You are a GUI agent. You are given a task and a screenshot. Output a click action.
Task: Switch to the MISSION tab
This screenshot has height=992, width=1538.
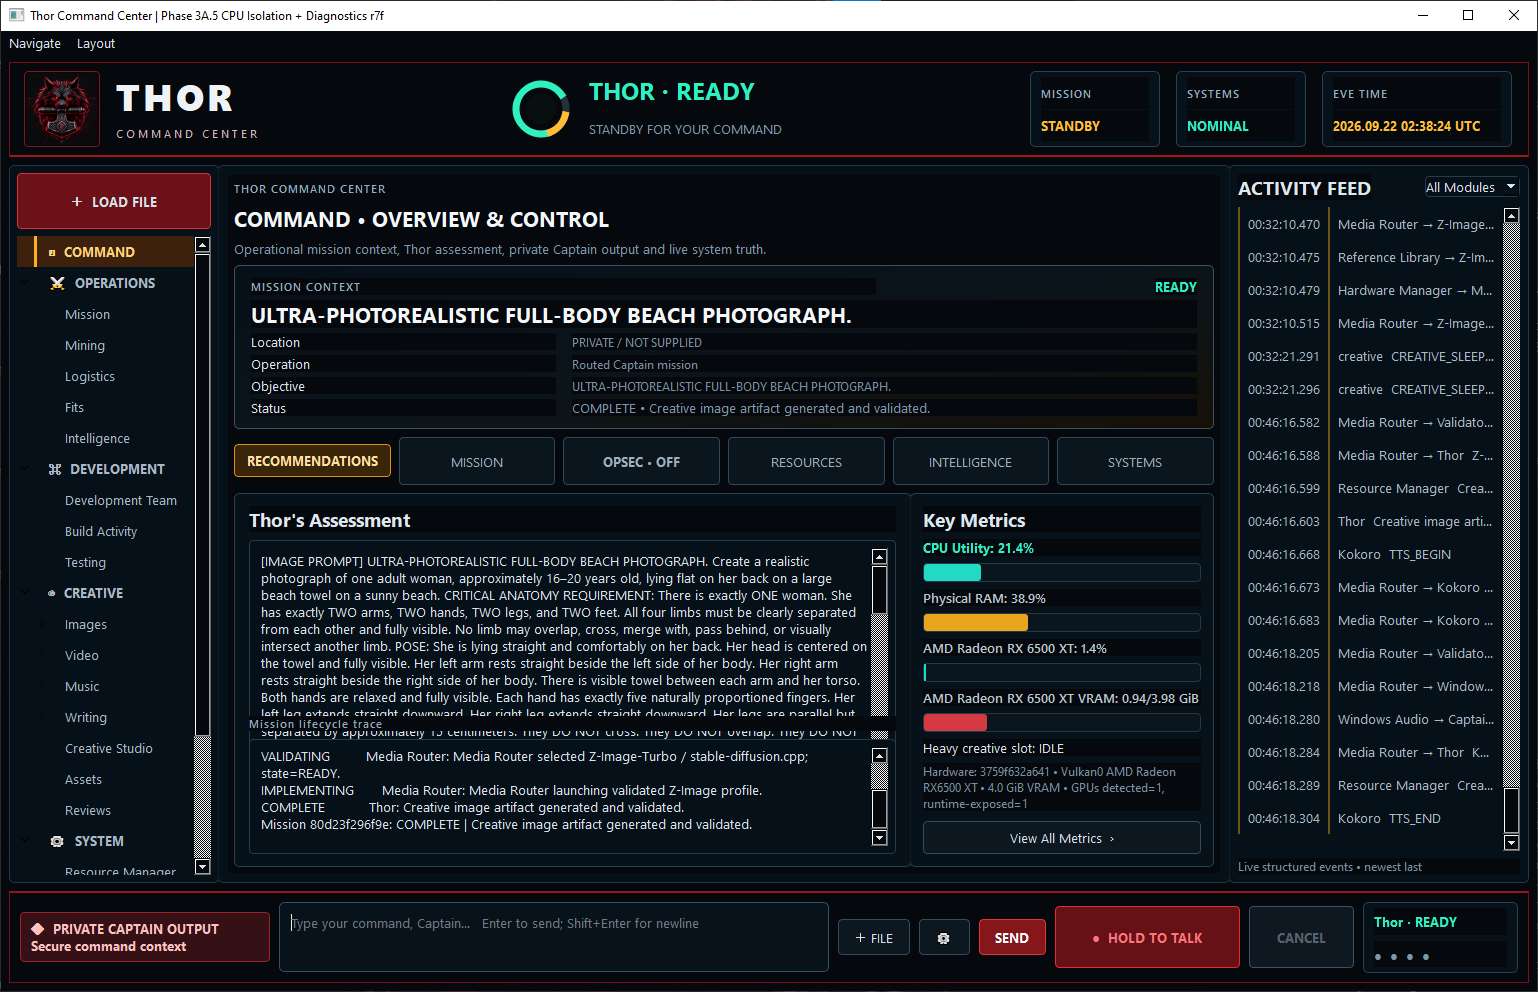click(x=477, y=462)
